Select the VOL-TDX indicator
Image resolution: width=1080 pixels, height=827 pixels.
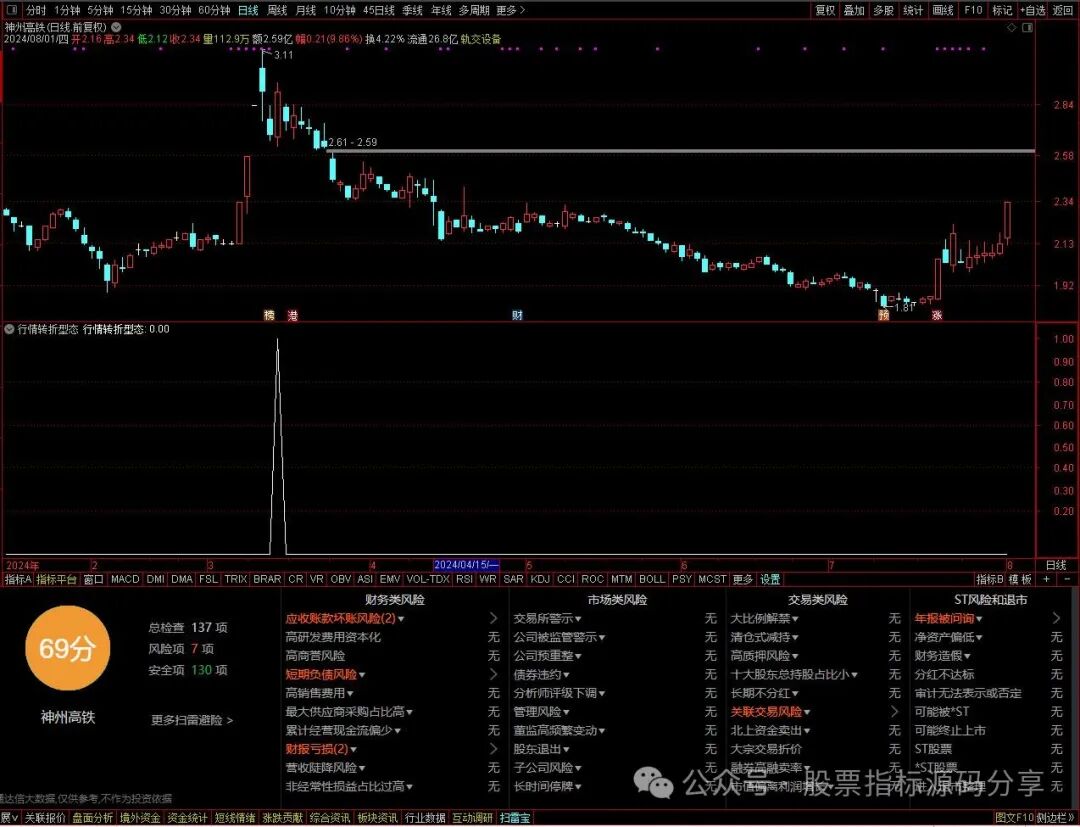[428, 580]
